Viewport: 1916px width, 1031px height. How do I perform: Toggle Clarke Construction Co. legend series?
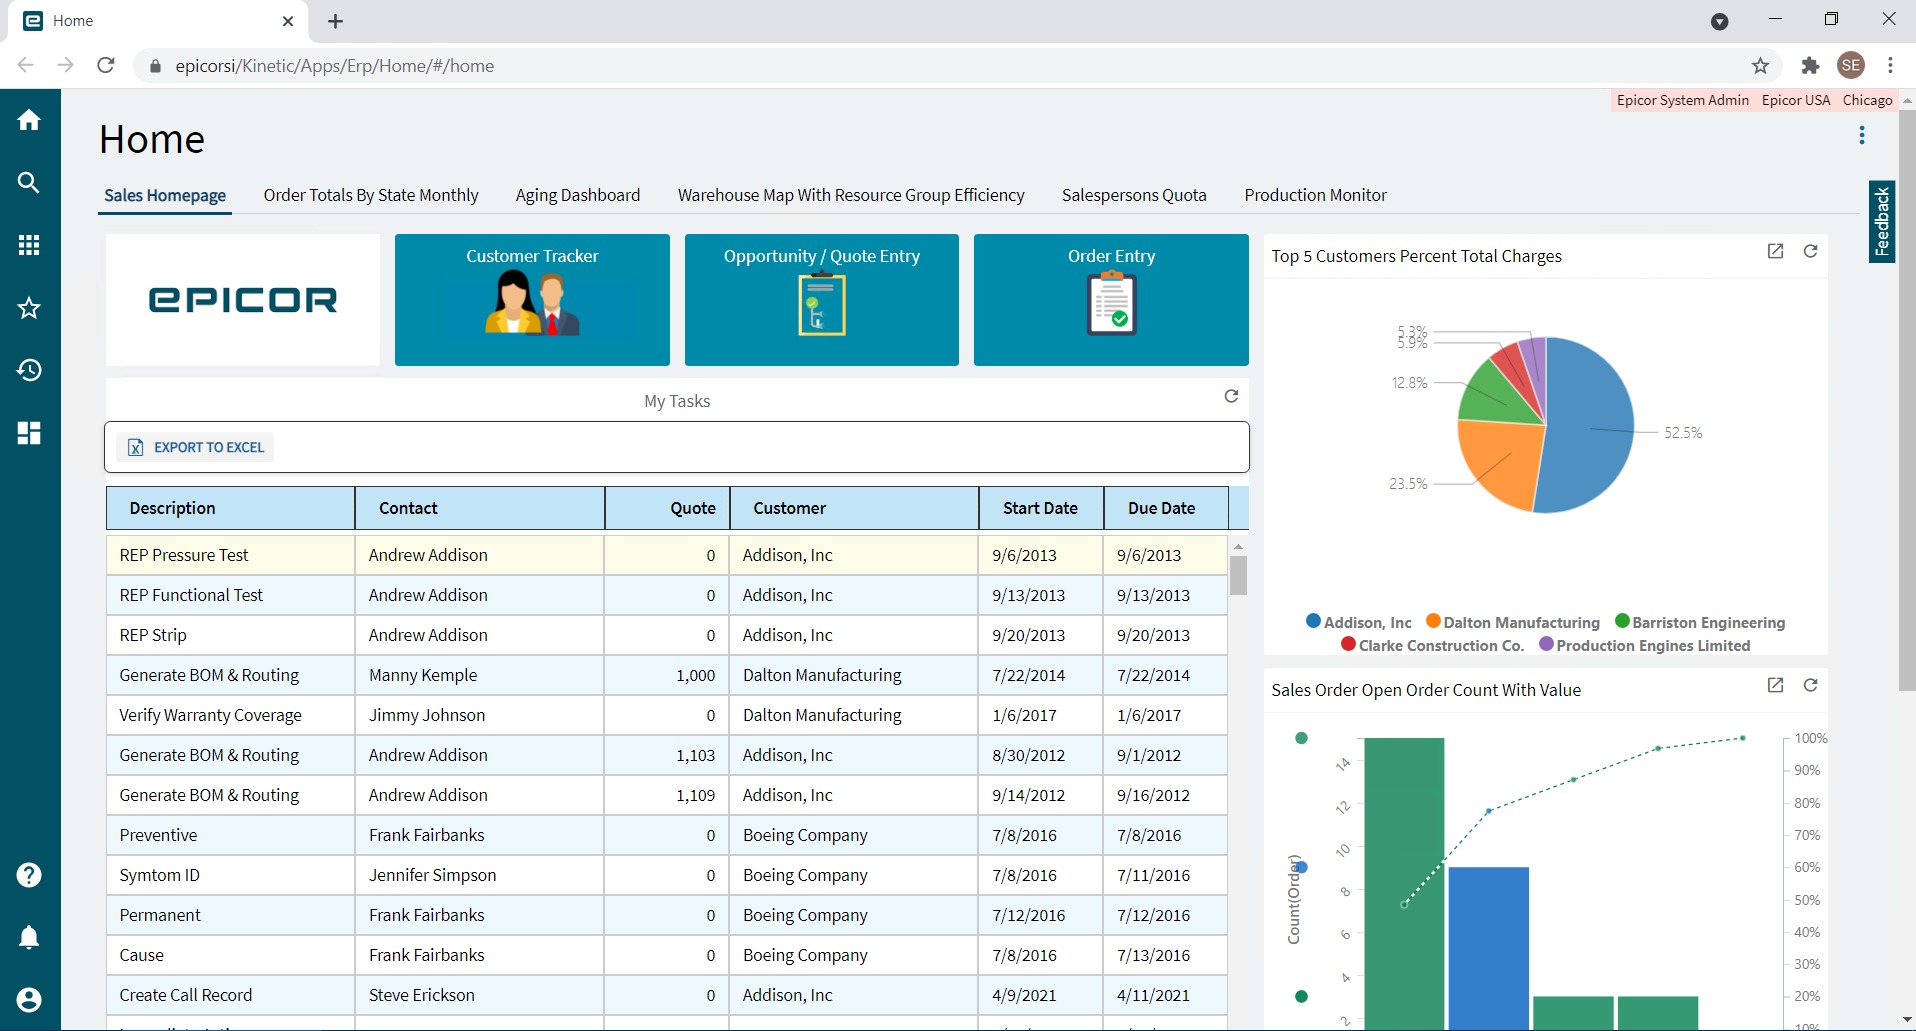(1432, 646)
